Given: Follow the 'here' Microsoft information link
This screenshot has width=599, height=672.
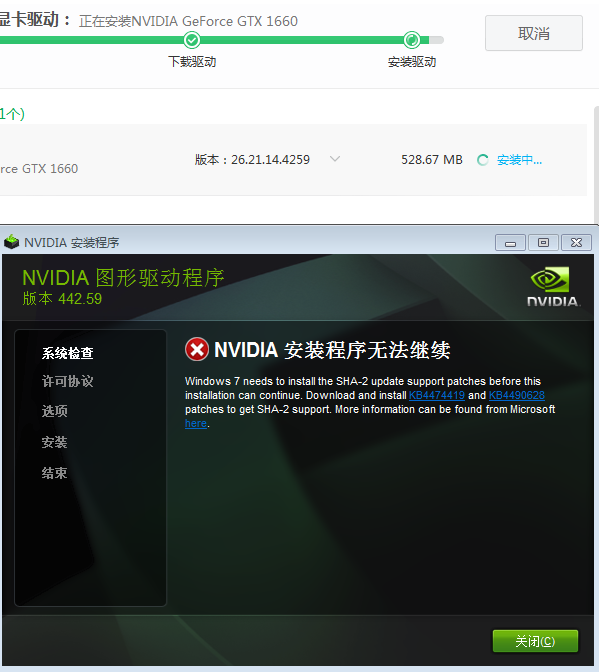Looking at the screenshot, I should (x=196, y=423).
